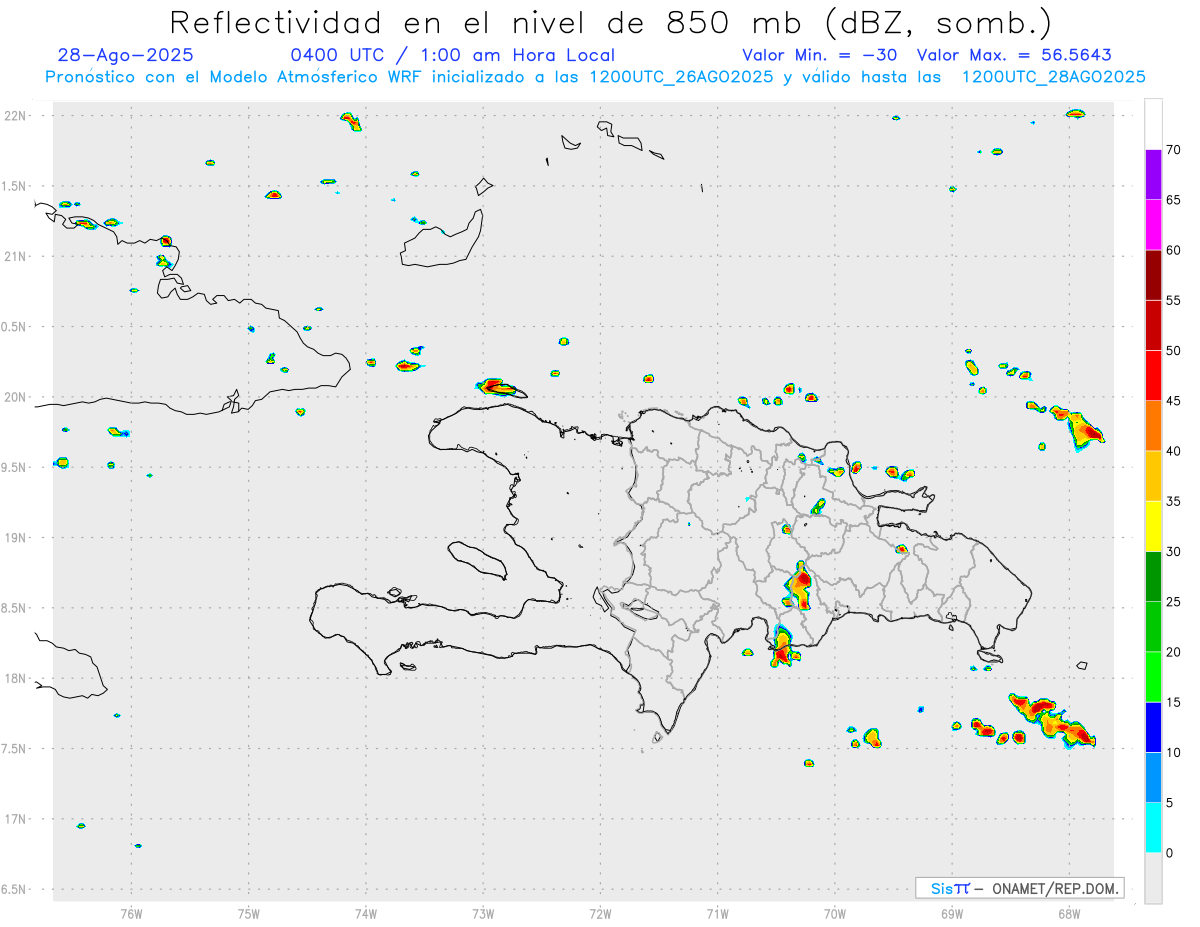Click the cyan 0-5 dBZ color swatch
This screenshot has width=1200, height=927.
pyautogui.click(x=1153, y=828)
